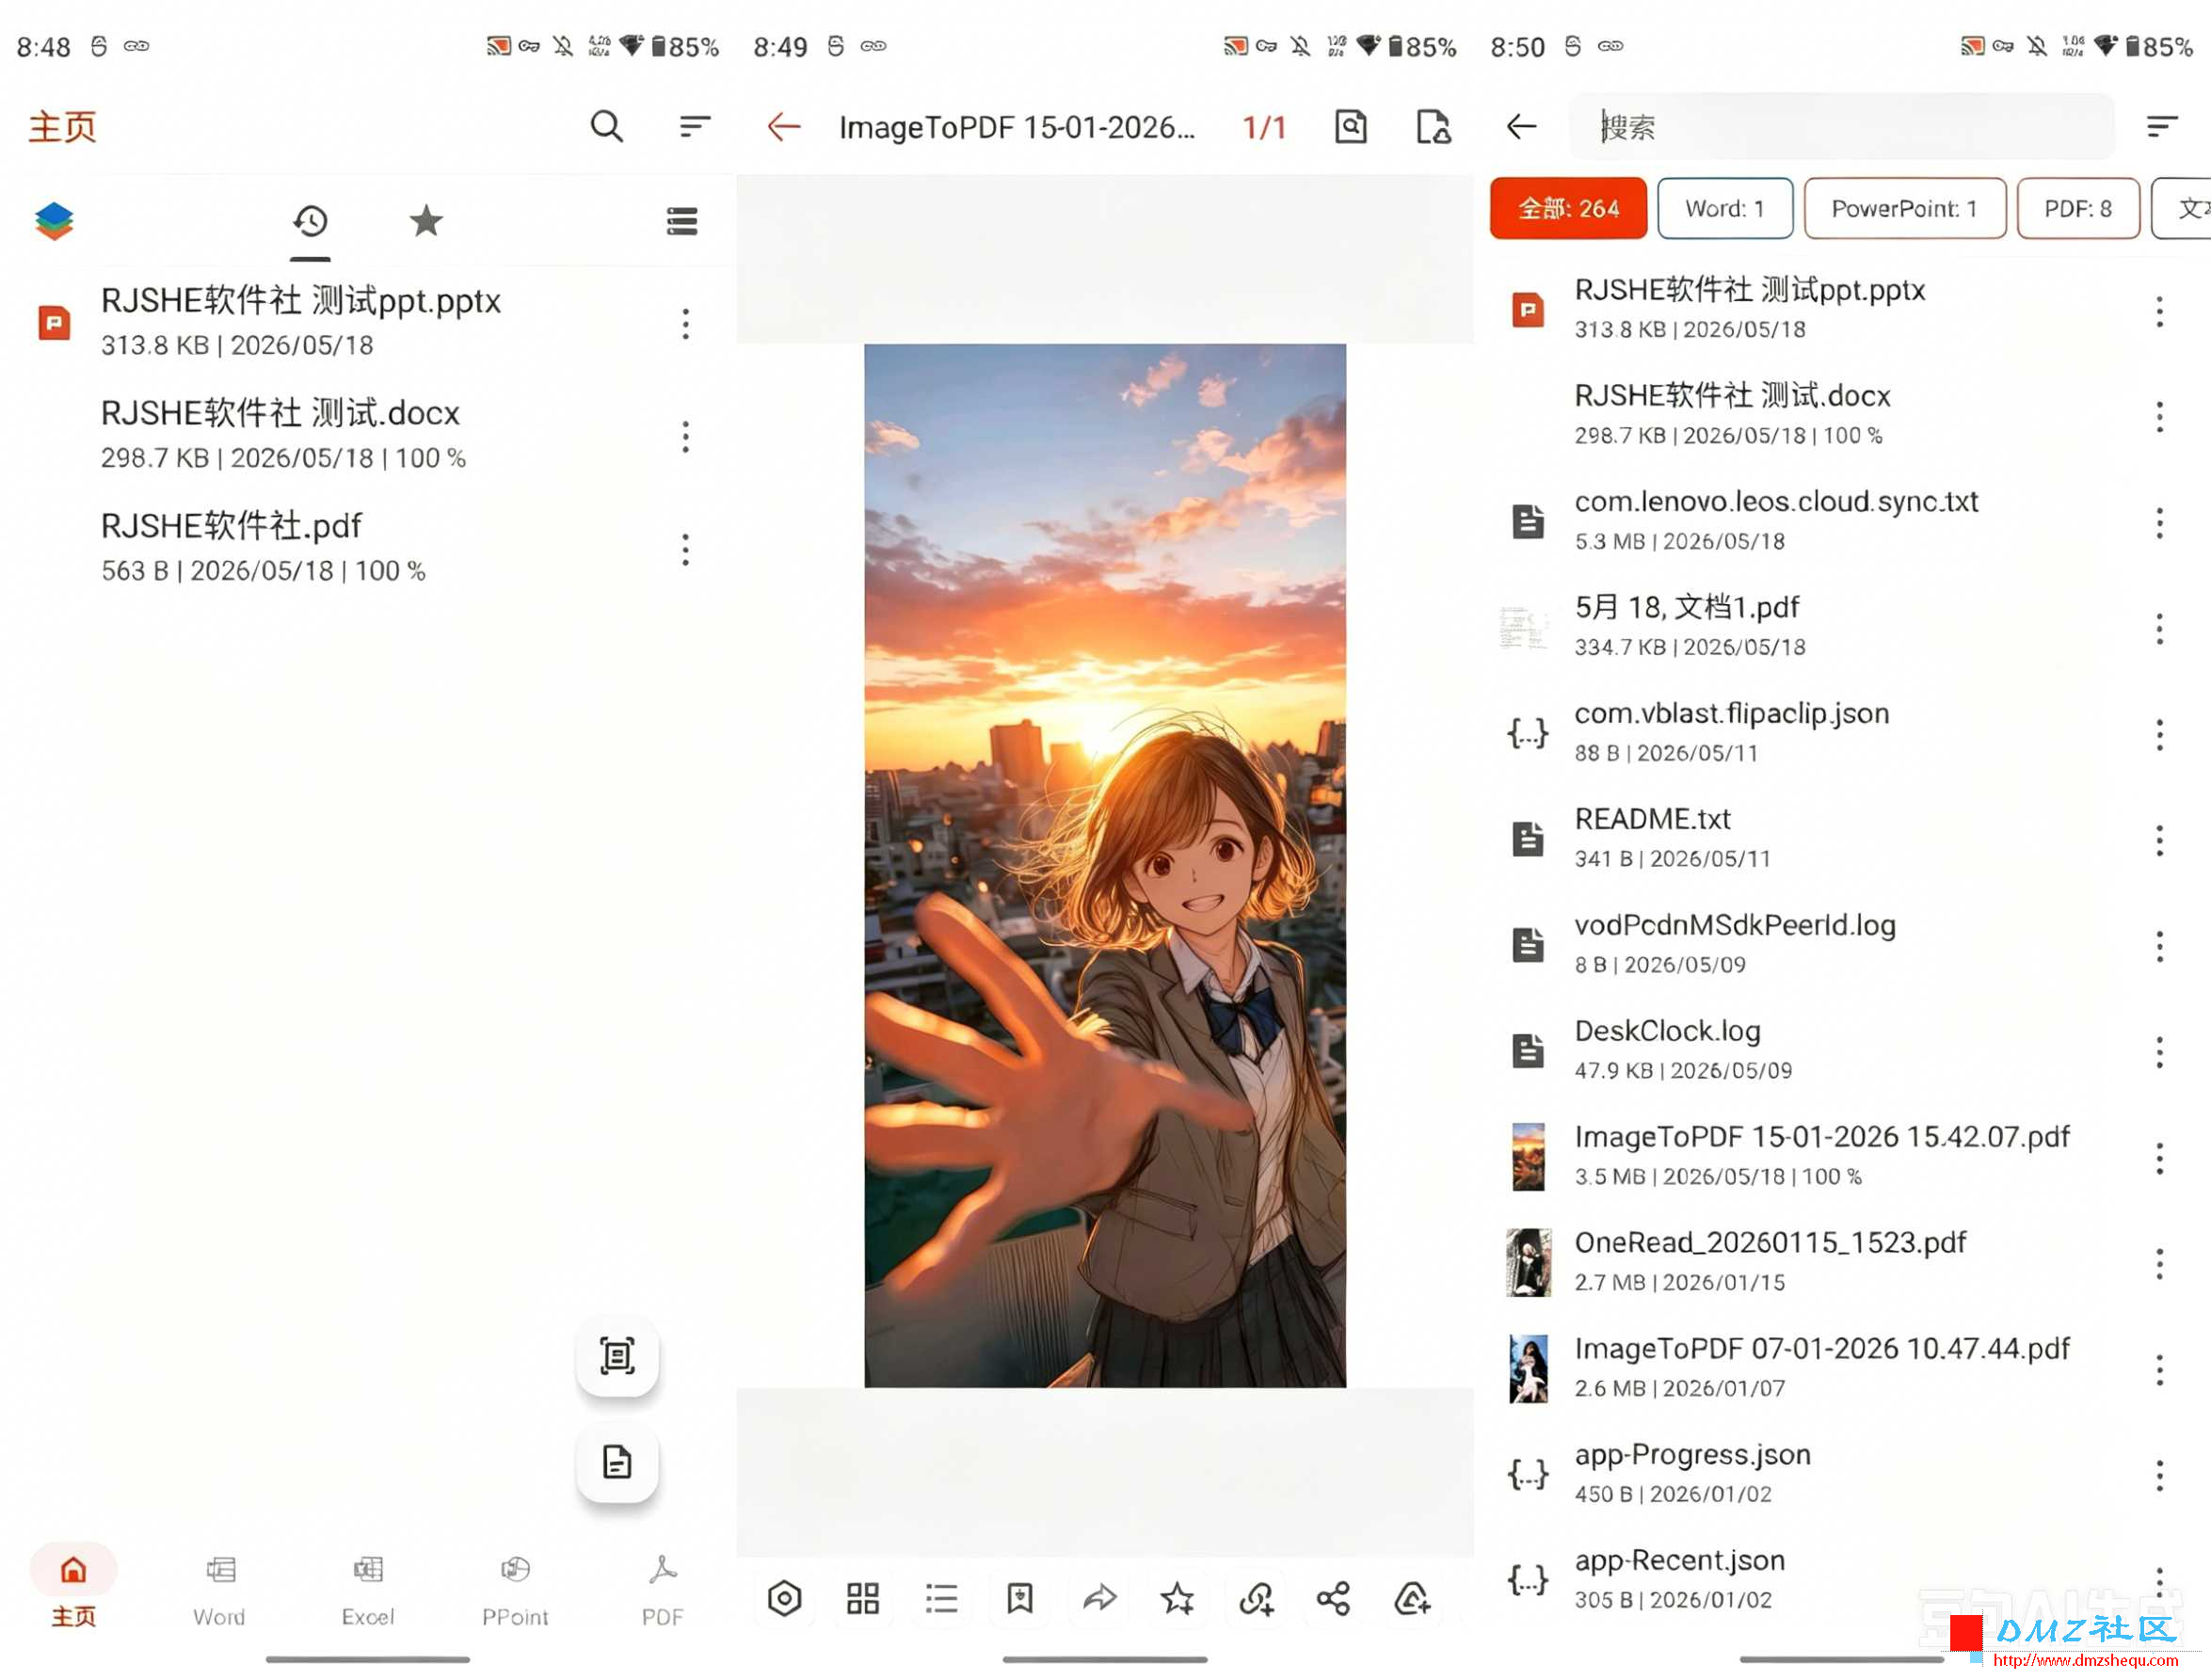Open the table of contents list icon
This screenshot has width=2211, height=1680.
(941, 1599)
